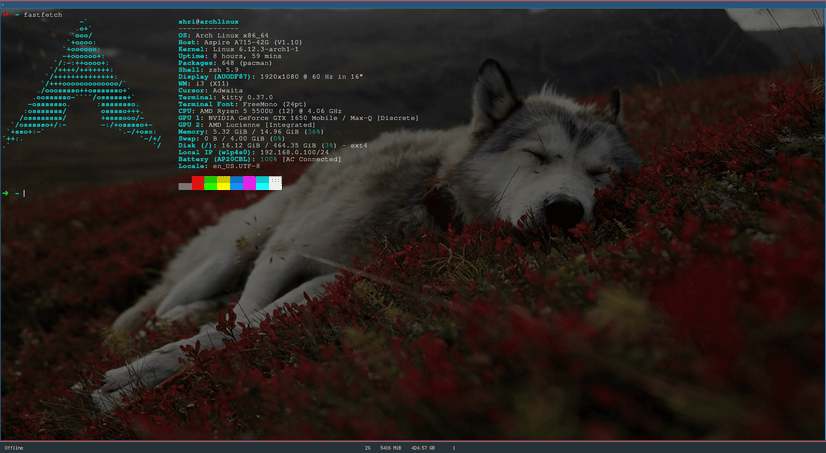Viewport: 826px width, 453px height.
Task: Click the gray palette block
Action: [185, 185]
